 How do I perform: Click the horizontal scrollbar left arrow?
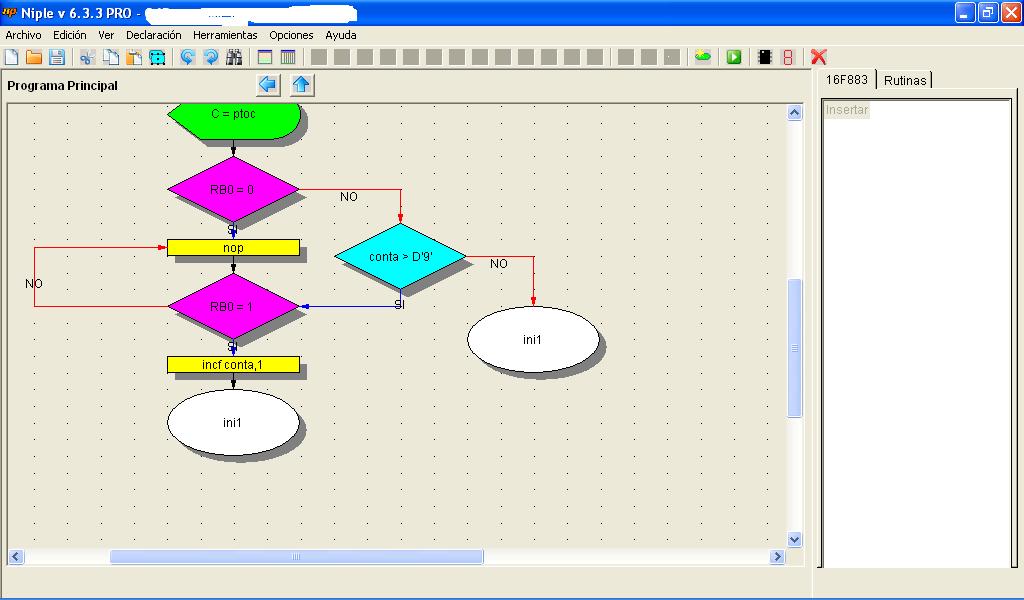point(16,556)
